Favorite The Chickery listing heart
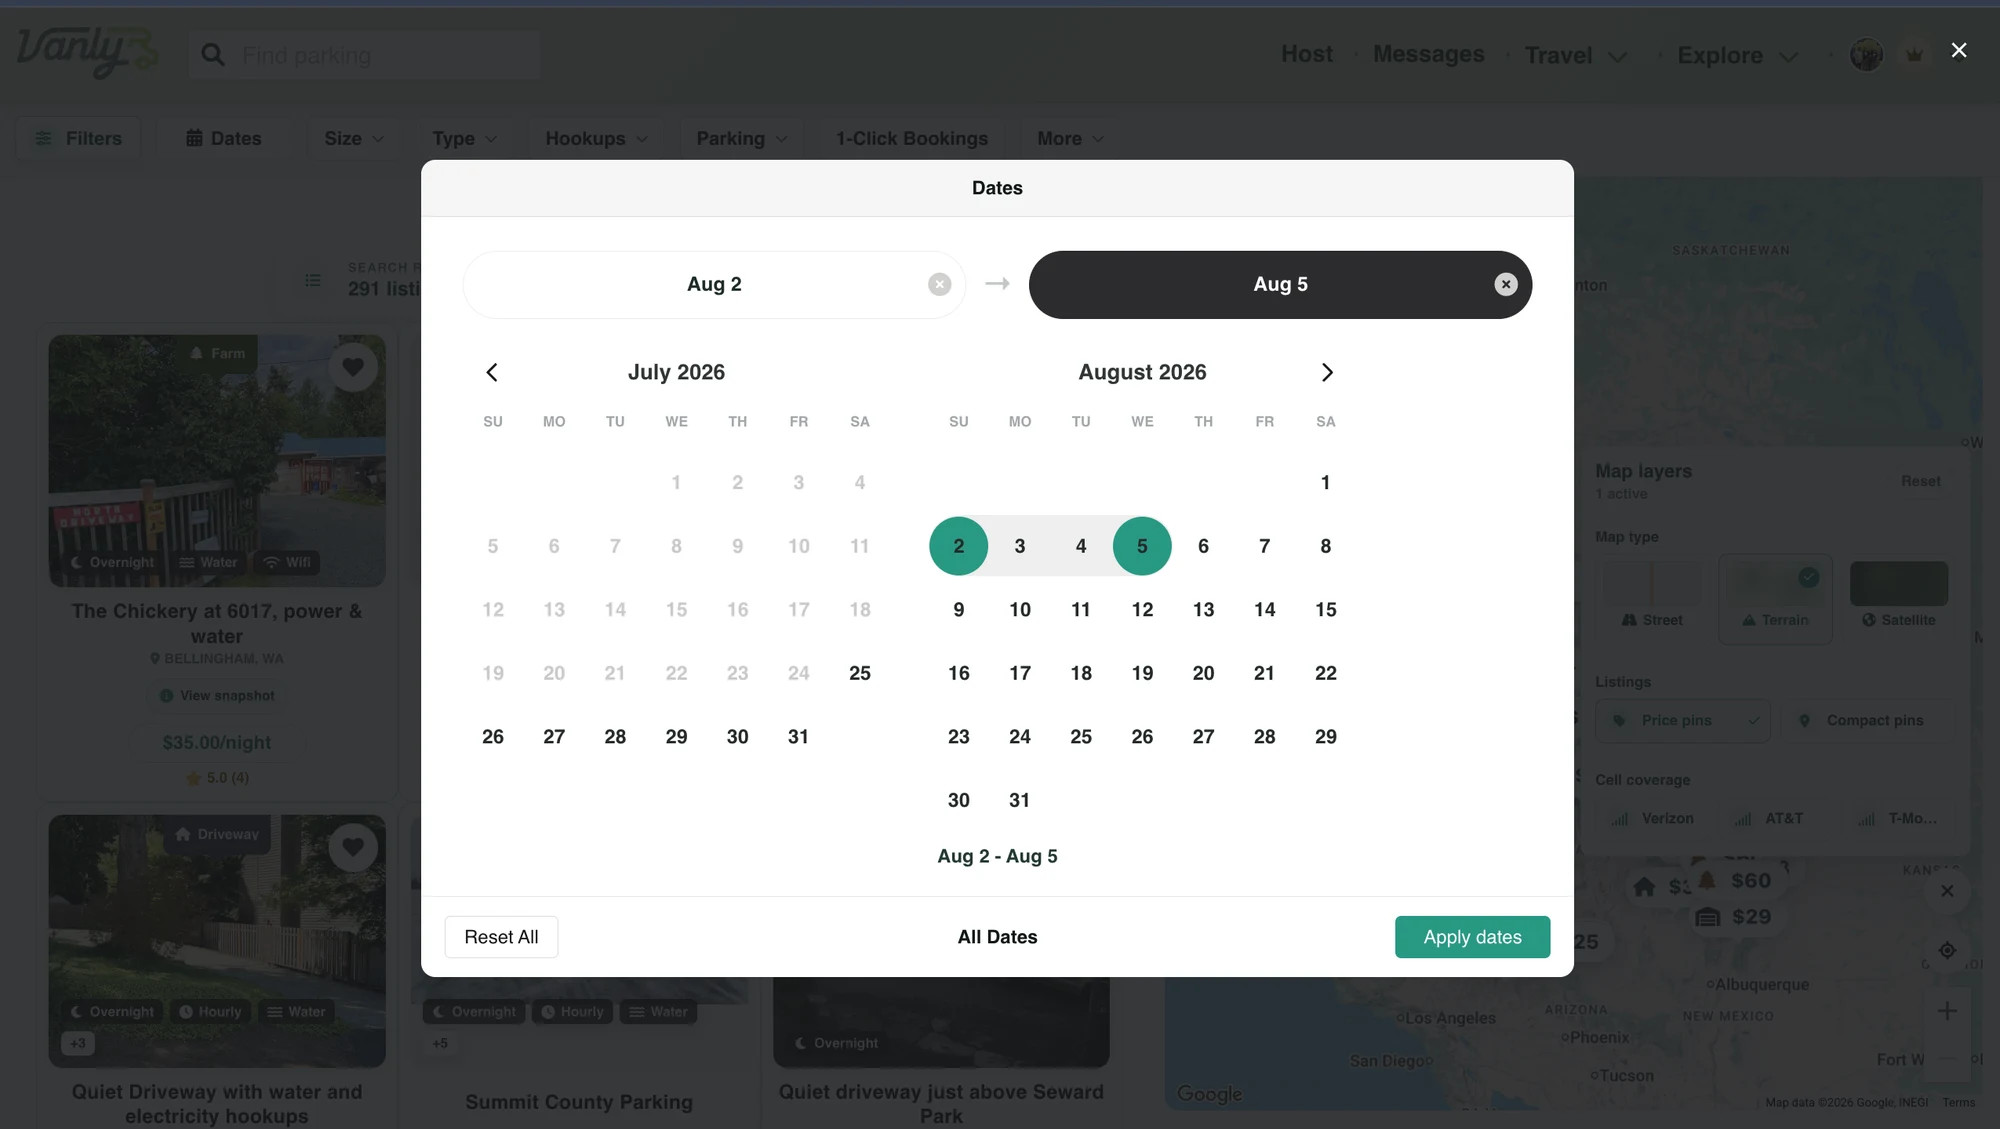This screenshot has height=1129, width=2000. [x=353, y=367]
